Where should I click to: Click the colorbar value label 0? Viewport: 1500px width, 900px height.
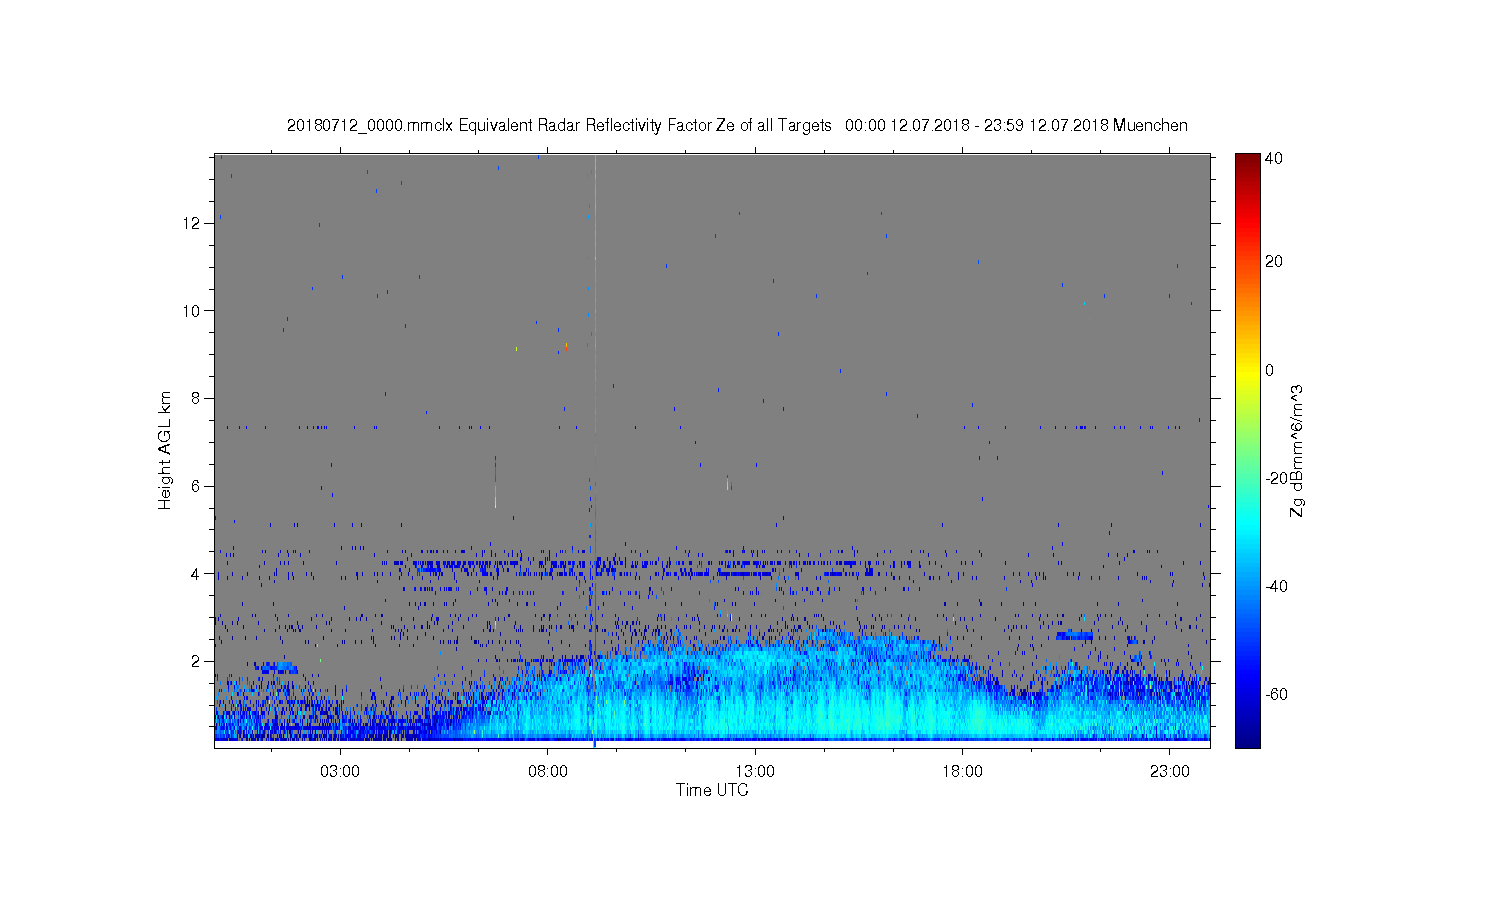coord(1270,370)
